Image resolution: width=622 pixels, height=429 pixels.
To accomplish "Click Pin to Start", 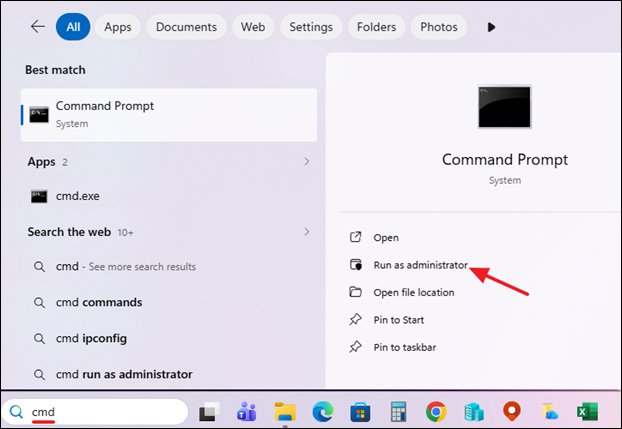I will click(x=399, y=320).
